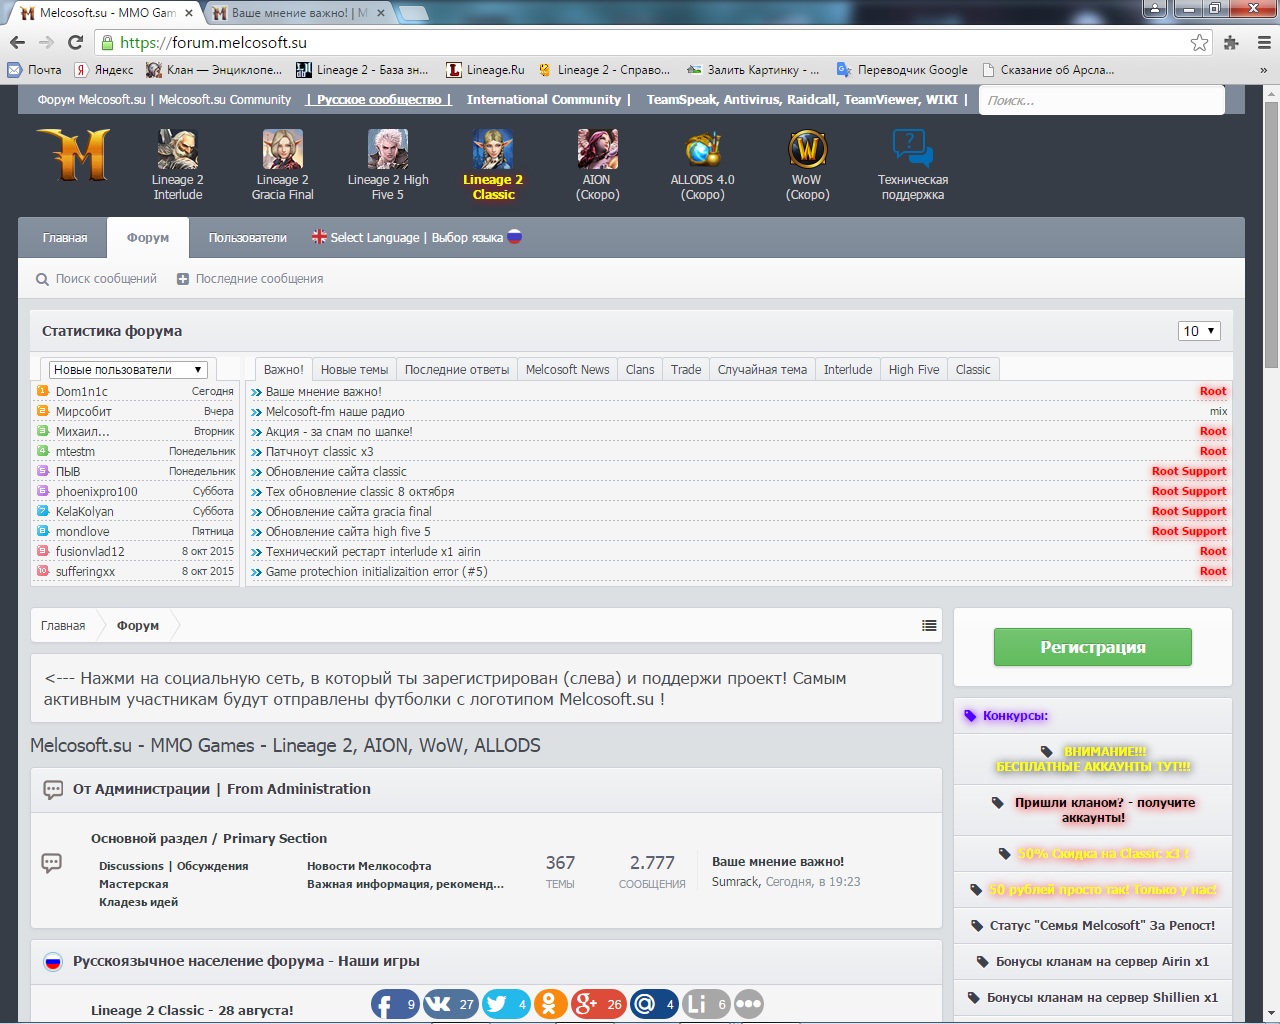
Task: Open user Dom1n1c profile
Action: (82, 392)
